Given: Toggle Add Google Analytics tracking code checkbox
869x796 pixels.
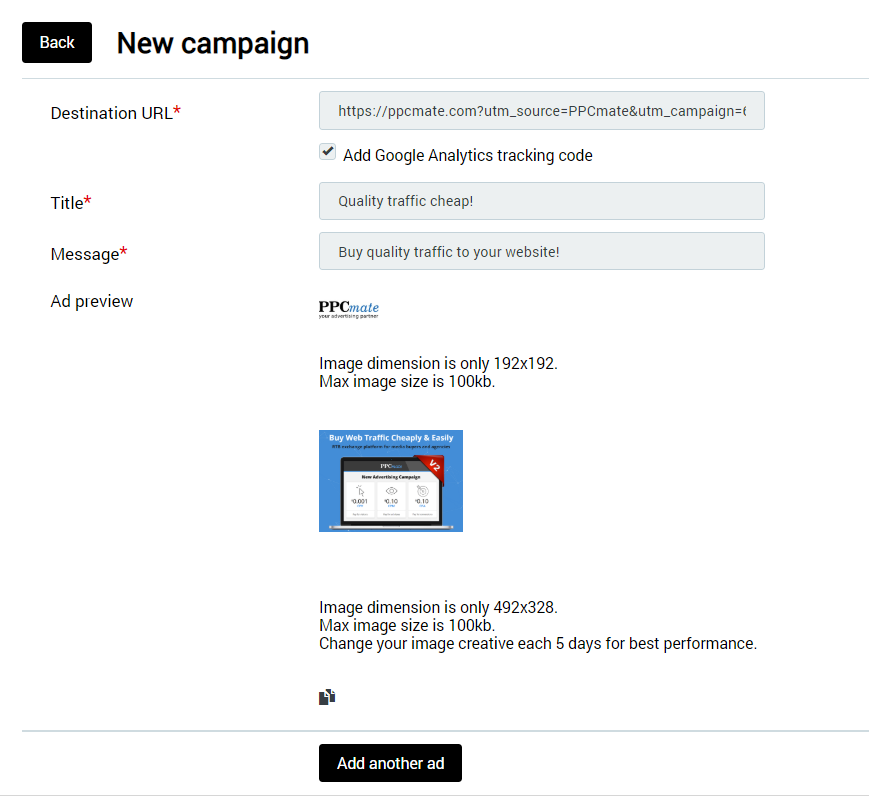Looking at the screenshot, I should (327, 152).
